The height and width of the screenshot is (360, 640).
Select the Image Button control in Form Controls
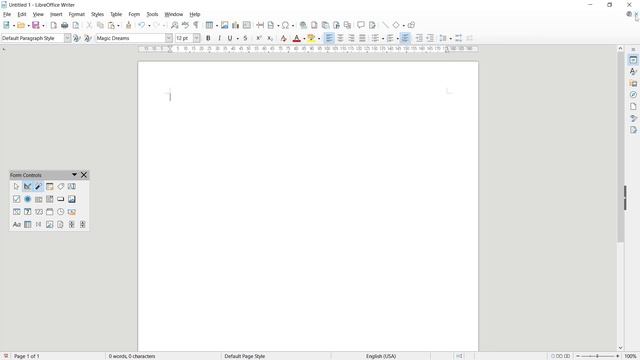tap(72, 199)
